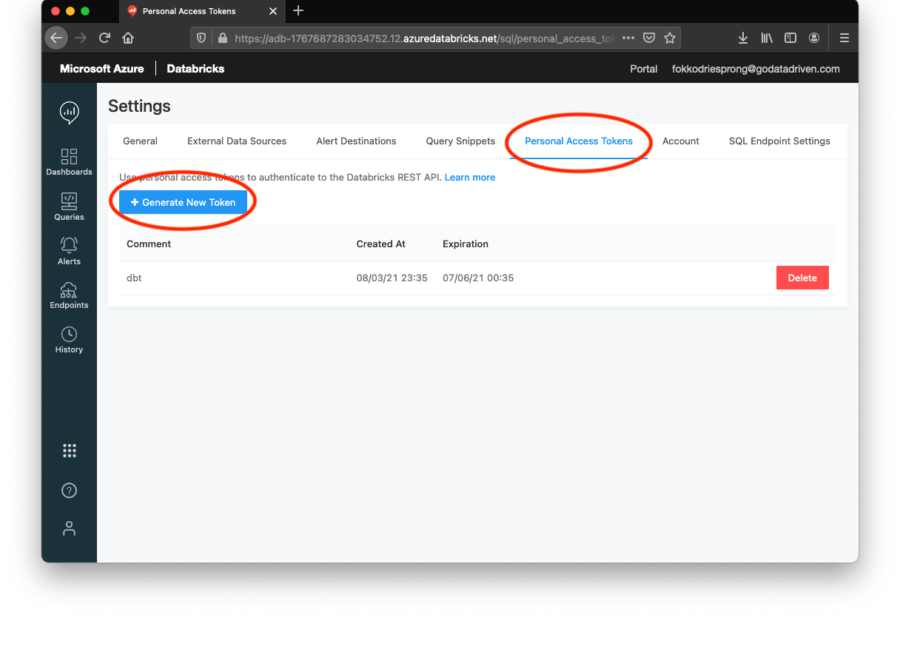Open browser downloads arrow

point(743,38)
